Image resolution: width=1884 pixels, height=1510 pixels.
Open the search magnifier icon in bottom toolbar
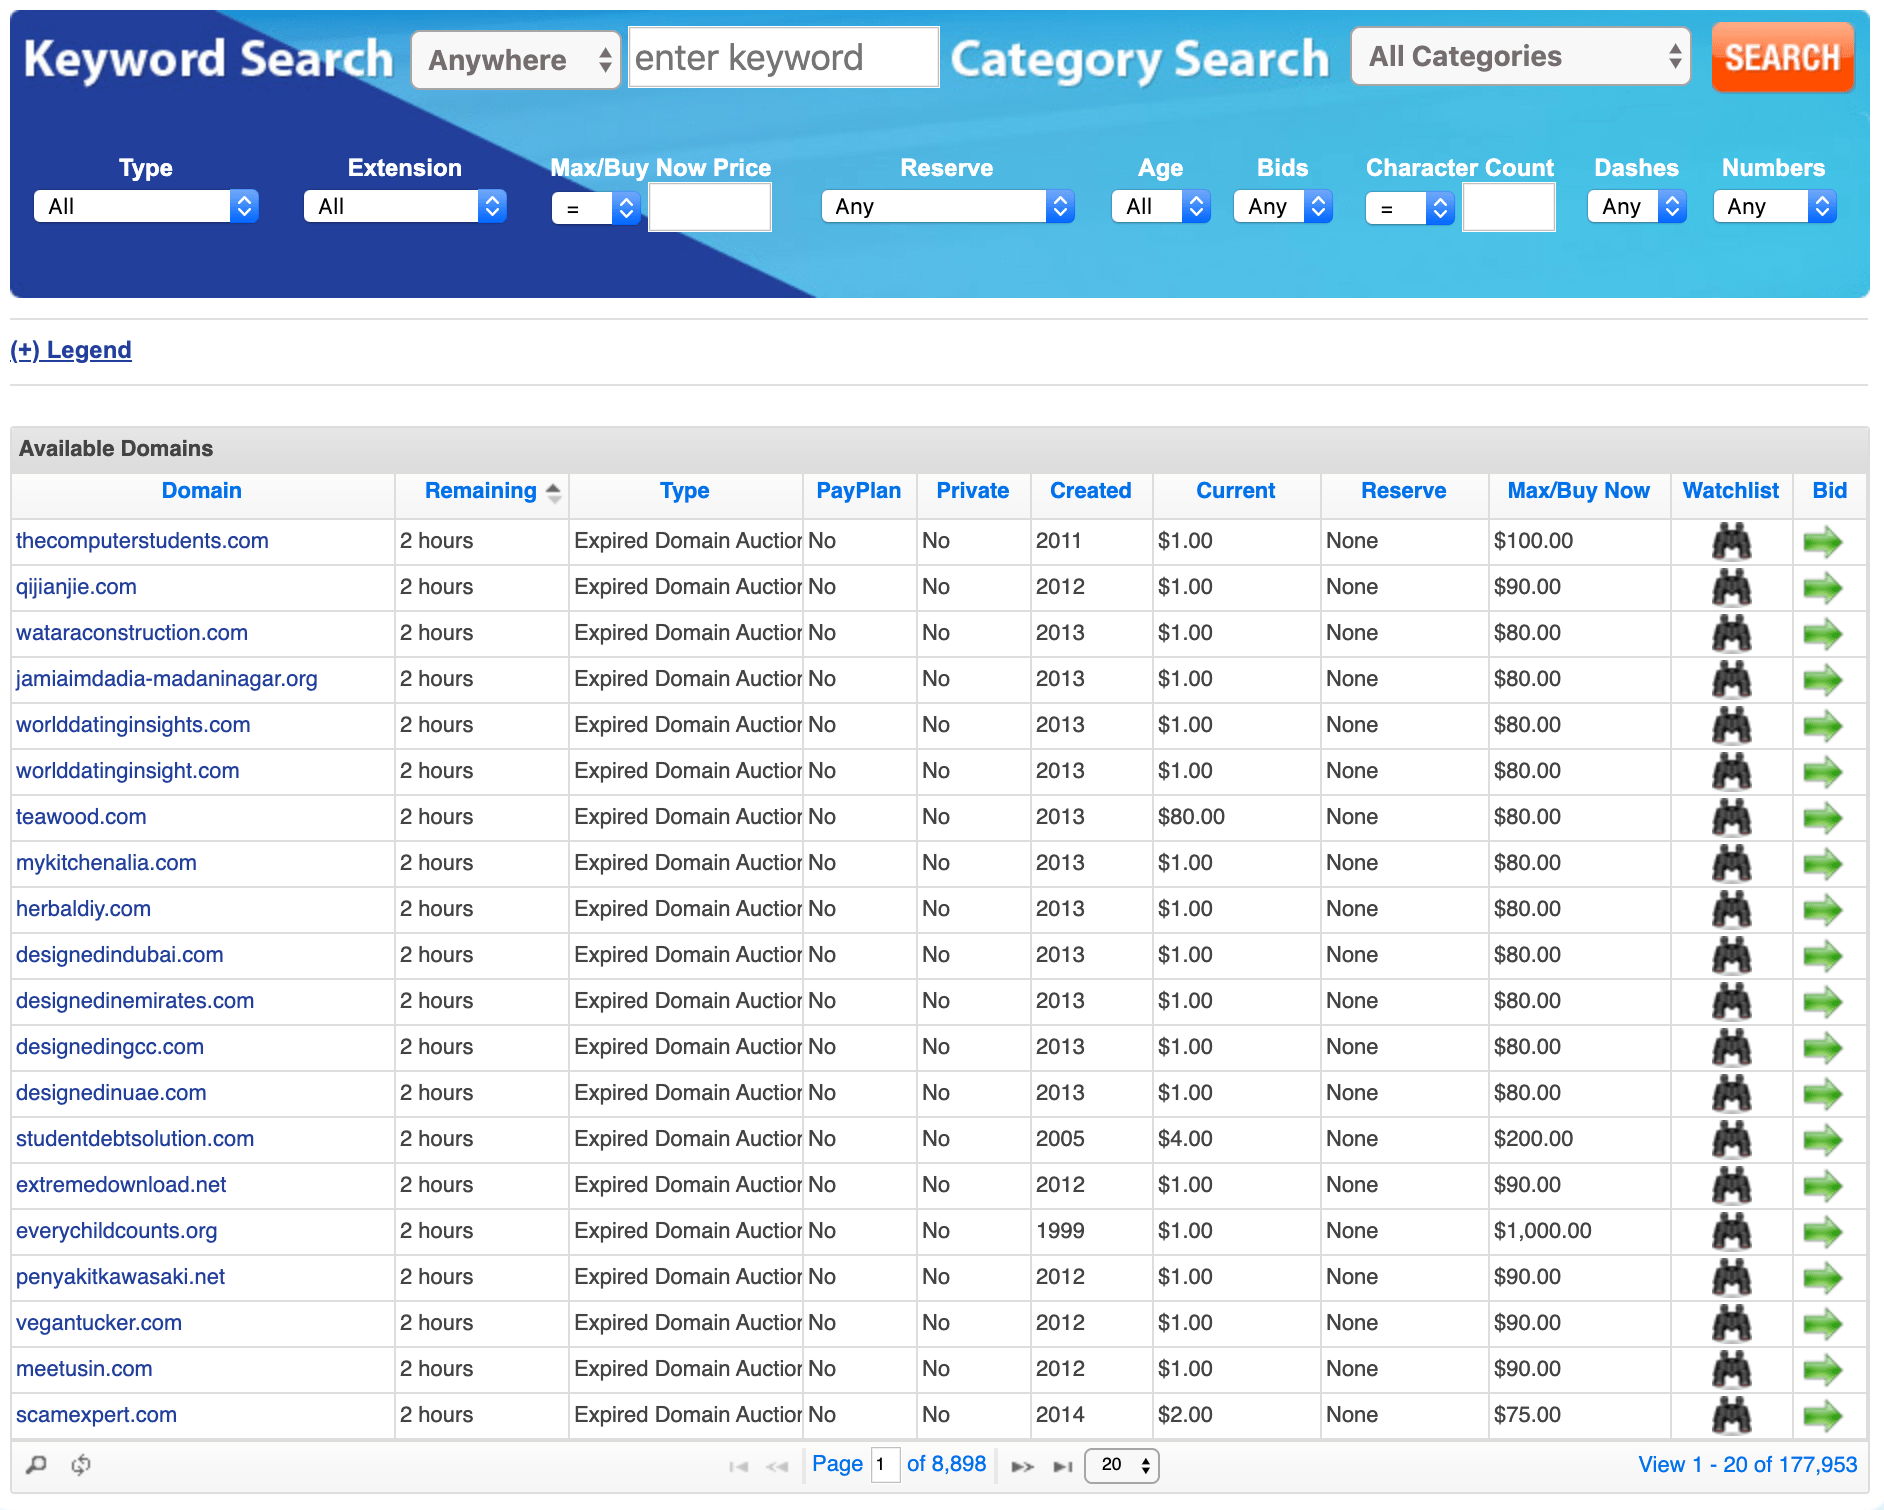pyautogui.click(x=36, y=1464)
